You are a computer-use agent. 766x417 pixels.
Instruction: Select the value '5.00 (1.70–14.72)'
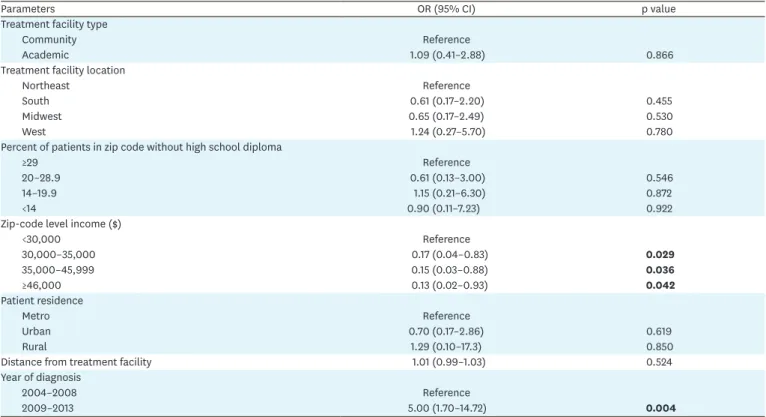(x=447, y=408)
